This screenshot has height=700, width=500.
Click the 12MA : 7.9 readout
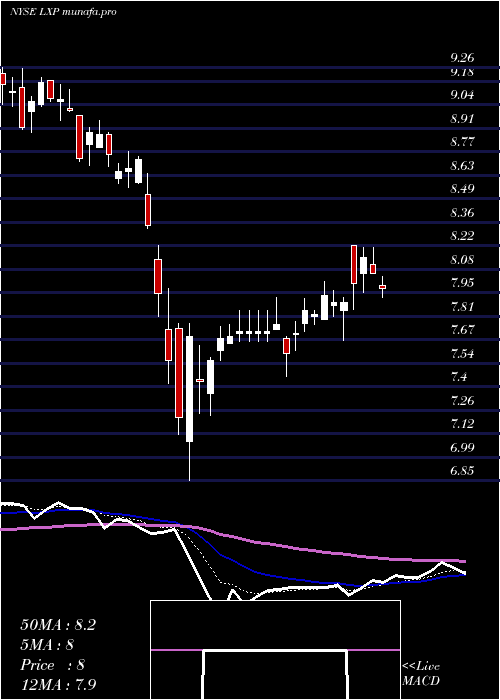(x=59, y=684)
